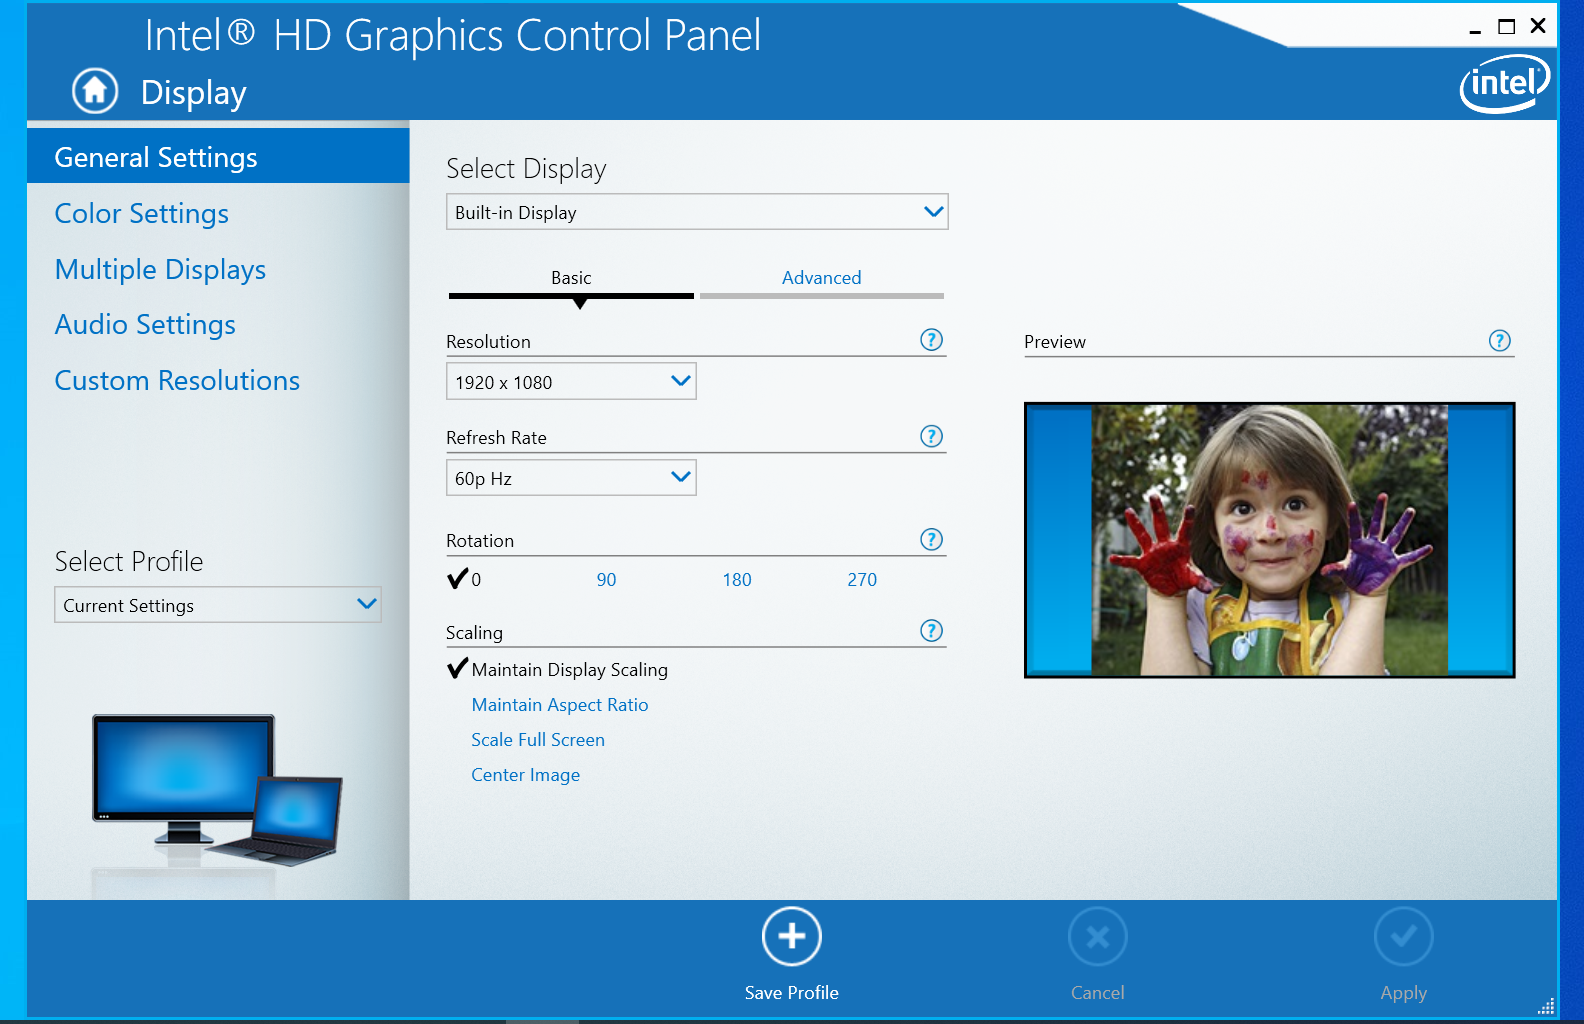Image resolution: width=1584 pixels, height=1024 pixels.
Task: Open General Settings in sidebar
Action: (x=218, y=157)
